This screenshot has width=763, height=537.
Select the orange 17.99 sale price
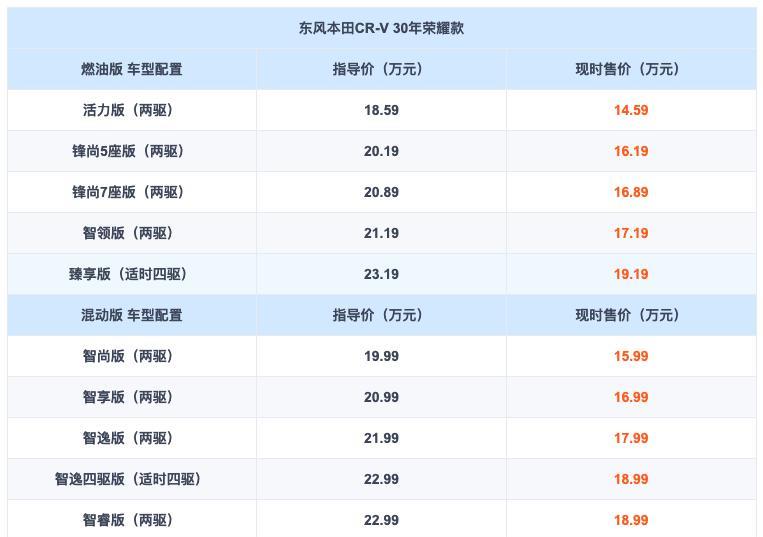(631, 438)
